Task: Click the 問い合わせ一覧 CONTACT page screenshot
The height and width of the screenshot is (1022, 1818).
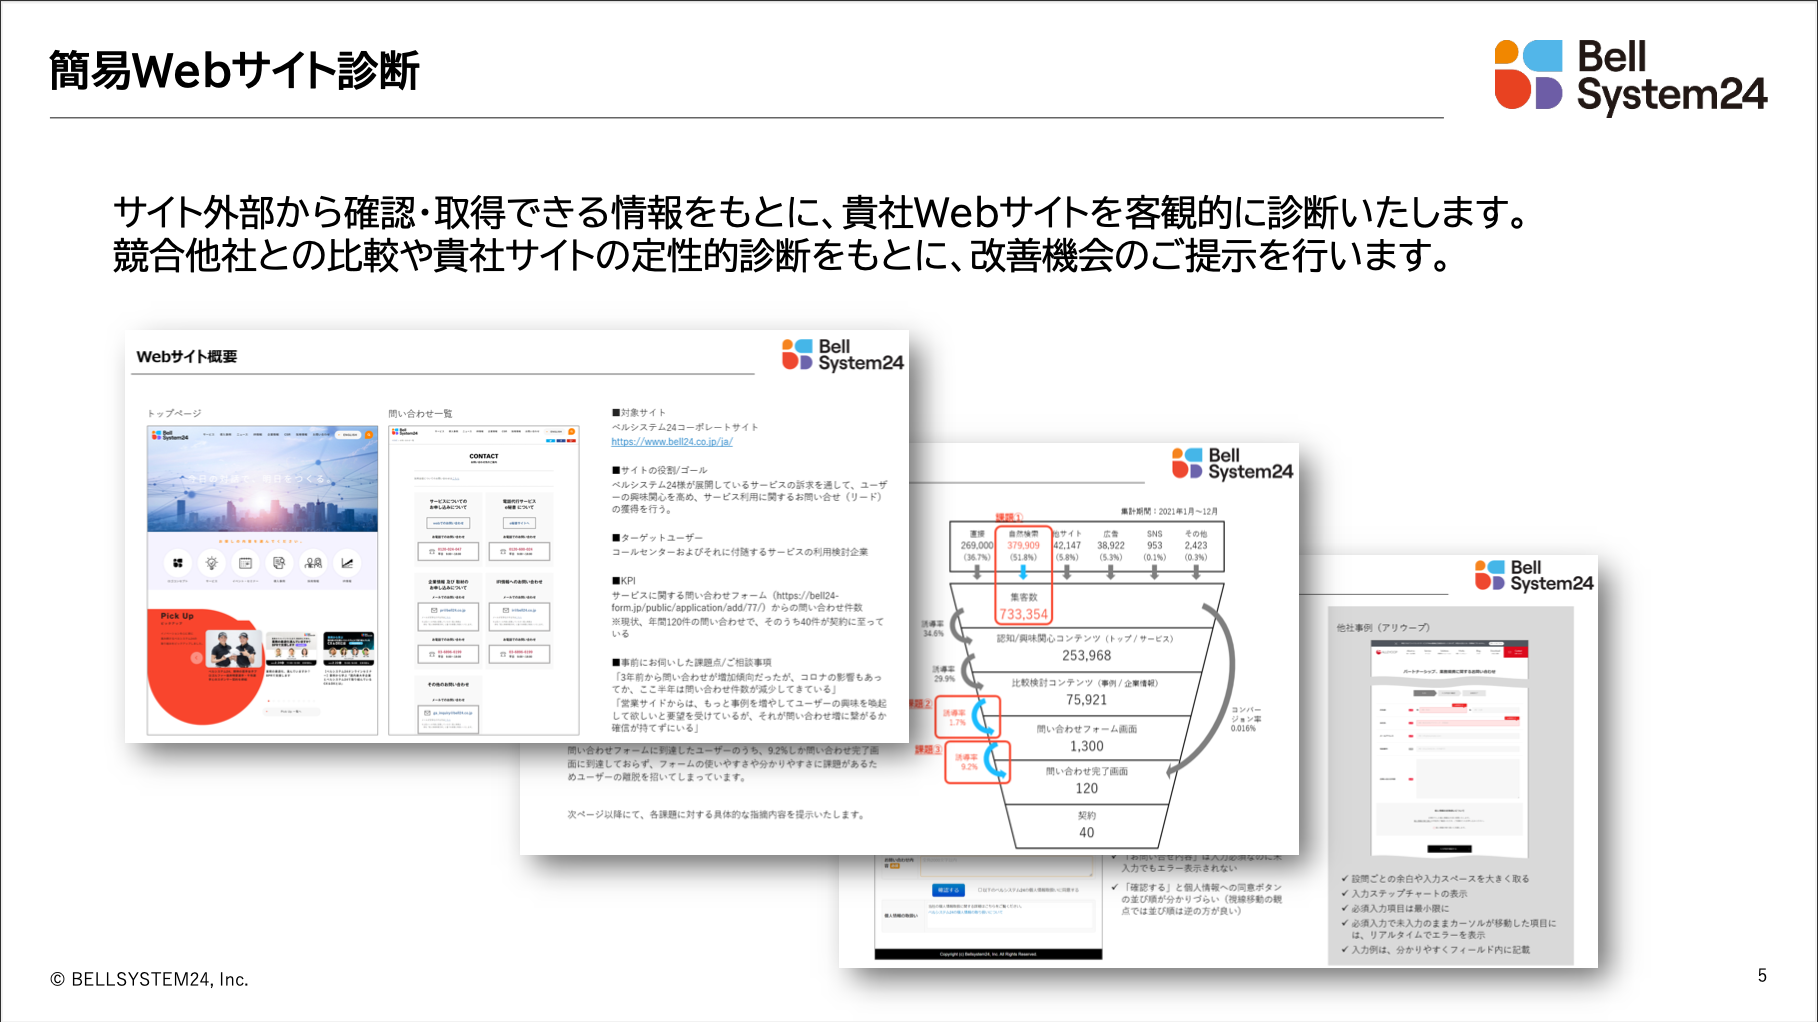Action: [x=484, y=580]
